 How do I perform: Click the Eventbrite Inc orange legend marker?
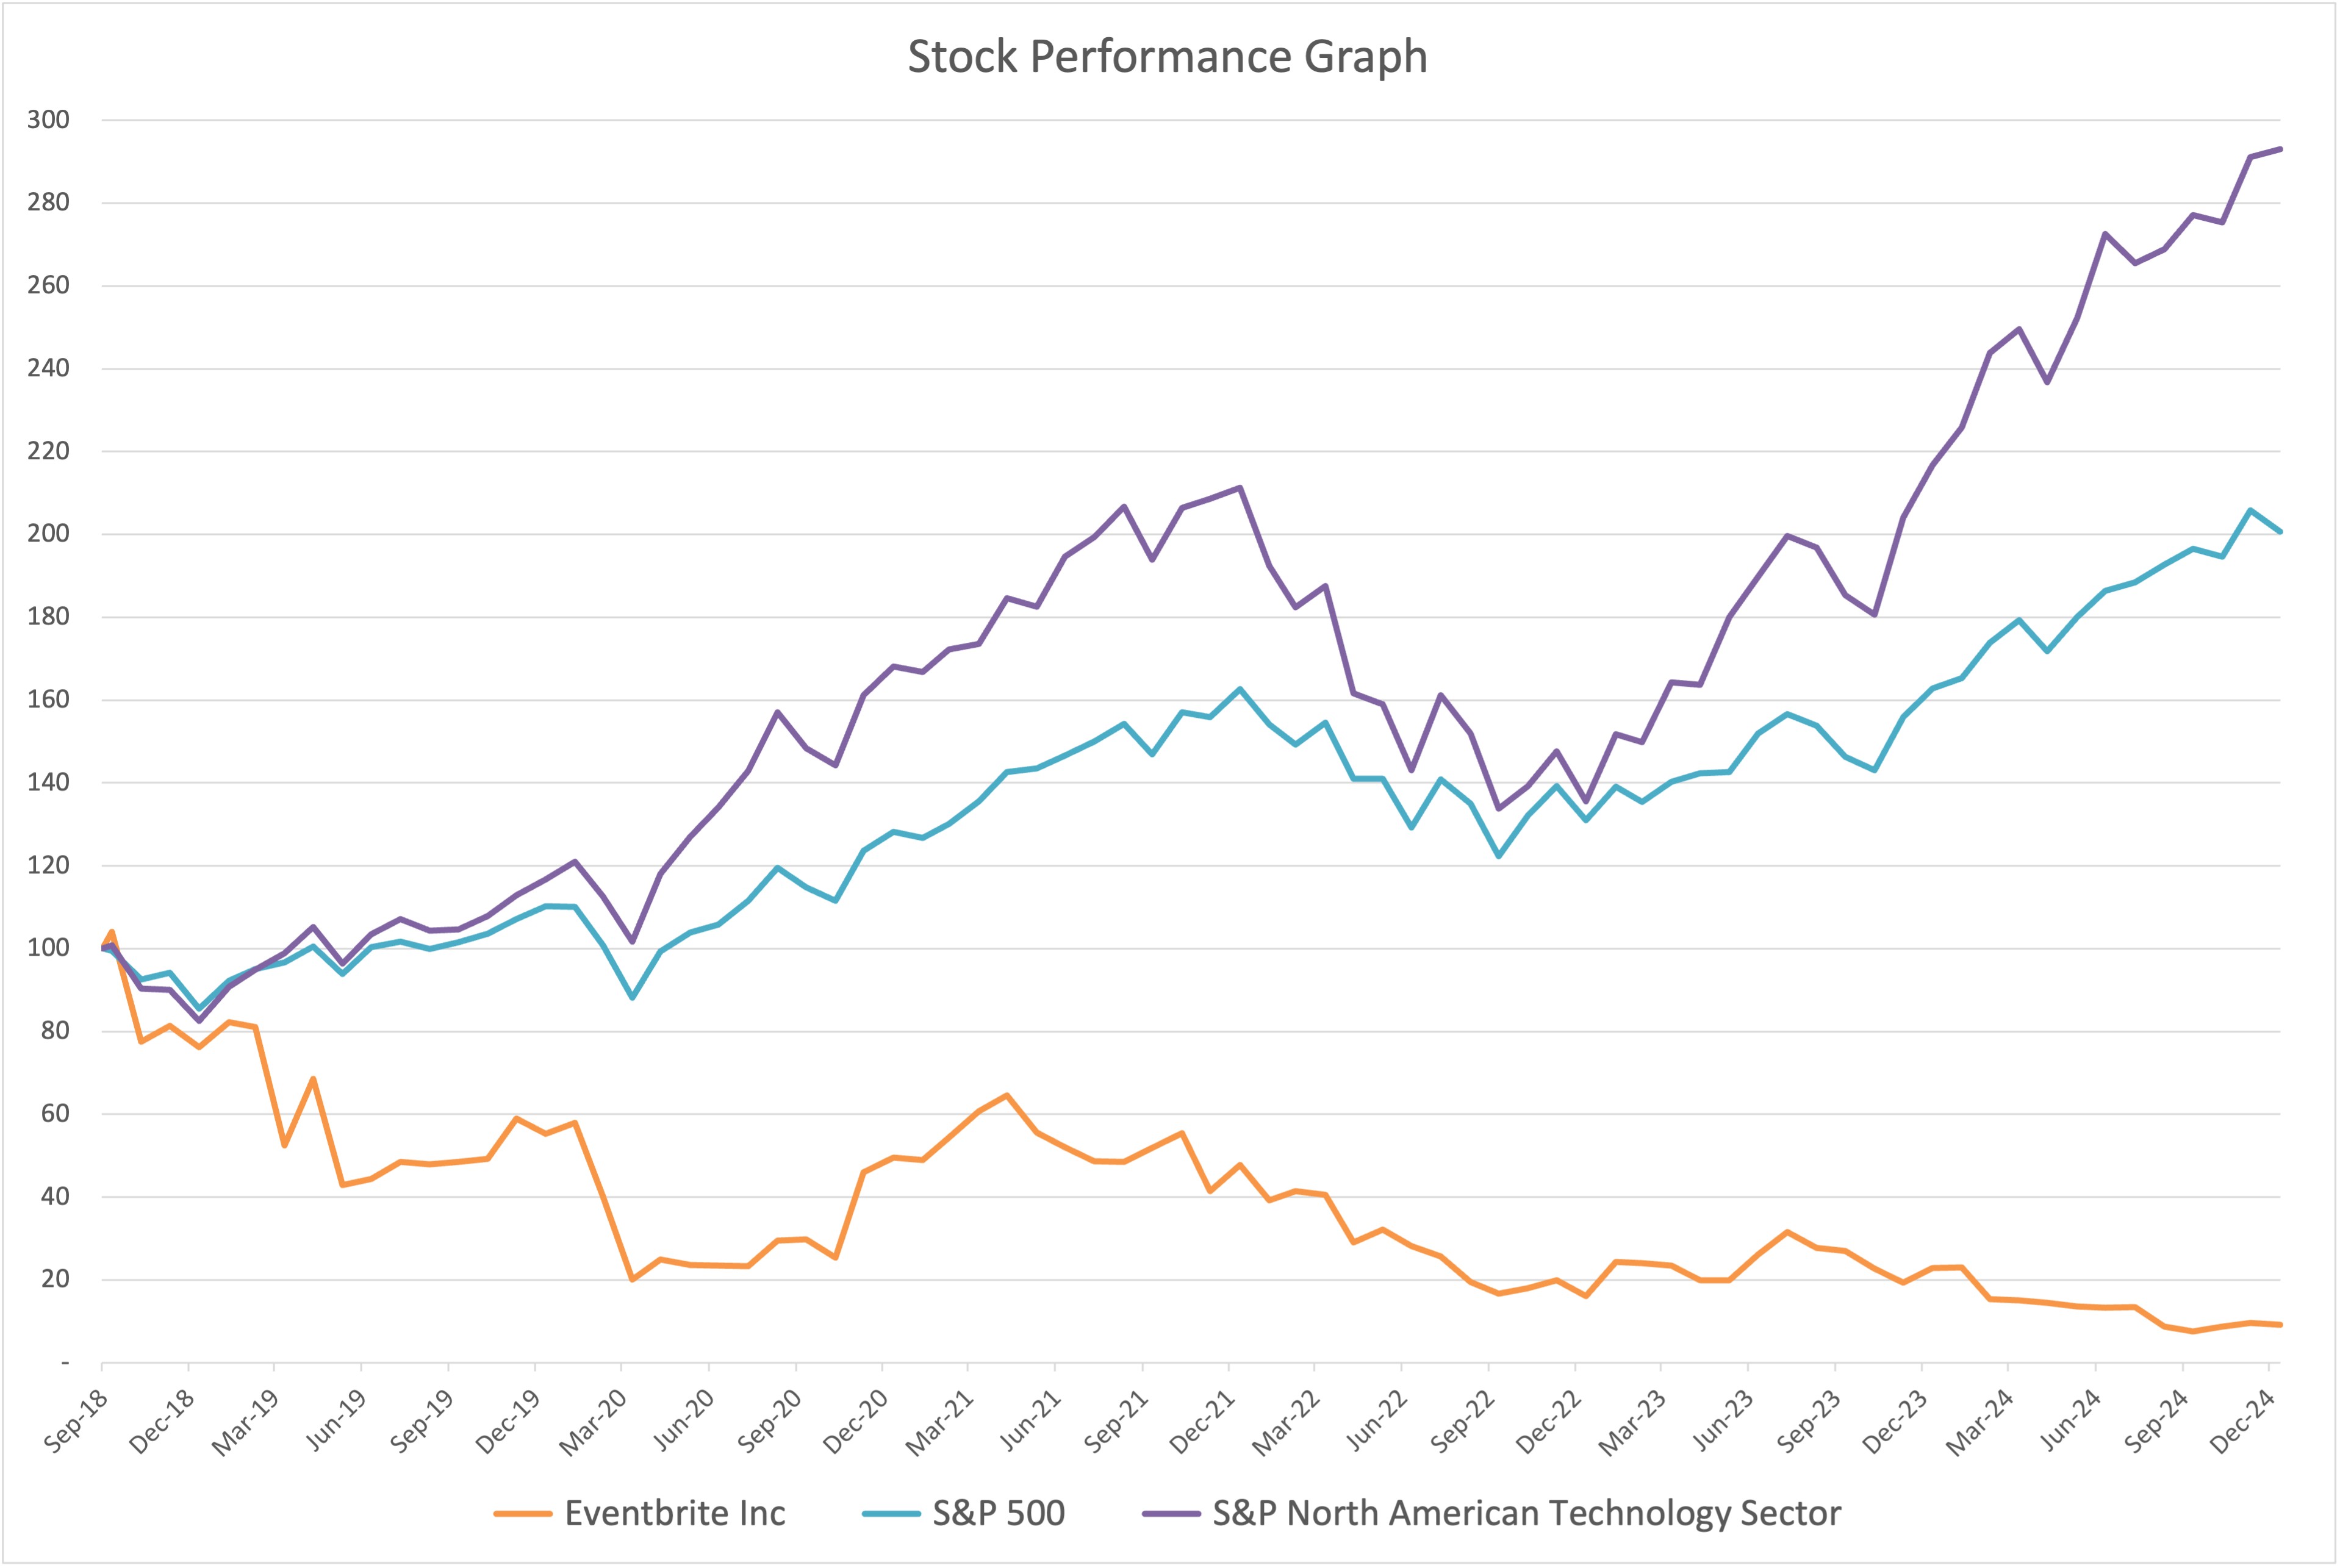(523, 1514)
